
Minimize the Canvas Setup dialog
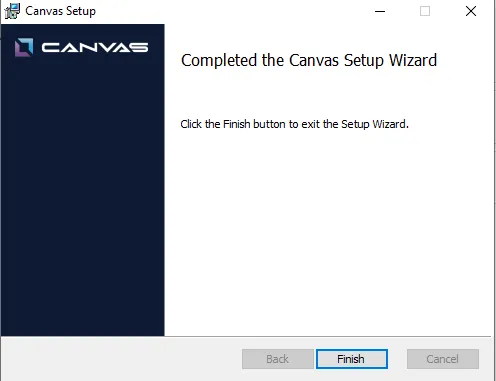click(x=380, y=11)
